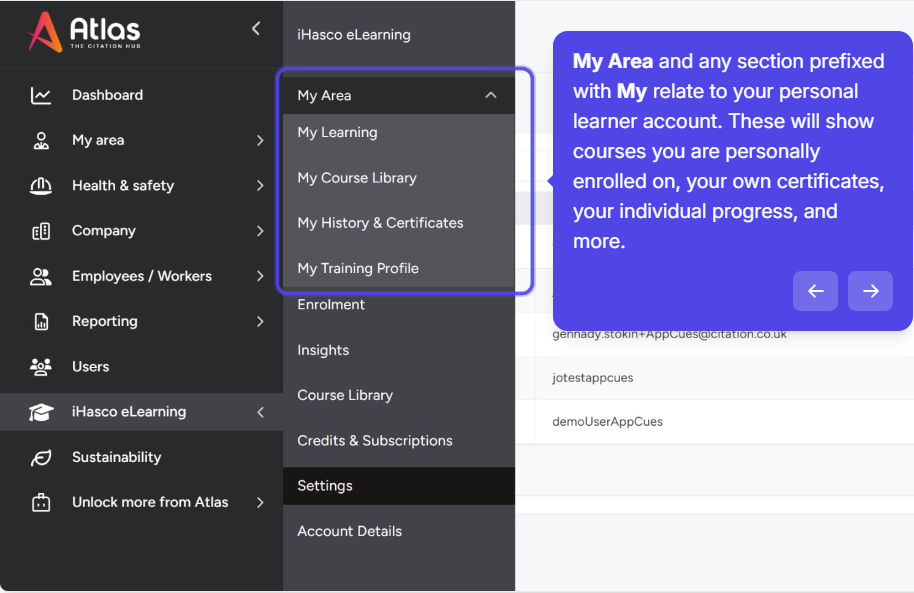Collapse the My Area submenu section

[x=491, y=95]
